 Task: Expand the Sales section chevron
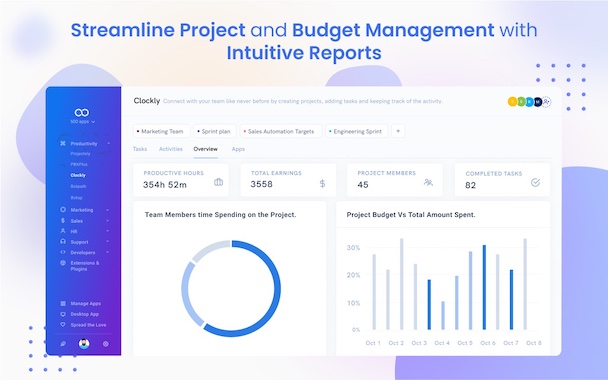[x=107, y=221]
